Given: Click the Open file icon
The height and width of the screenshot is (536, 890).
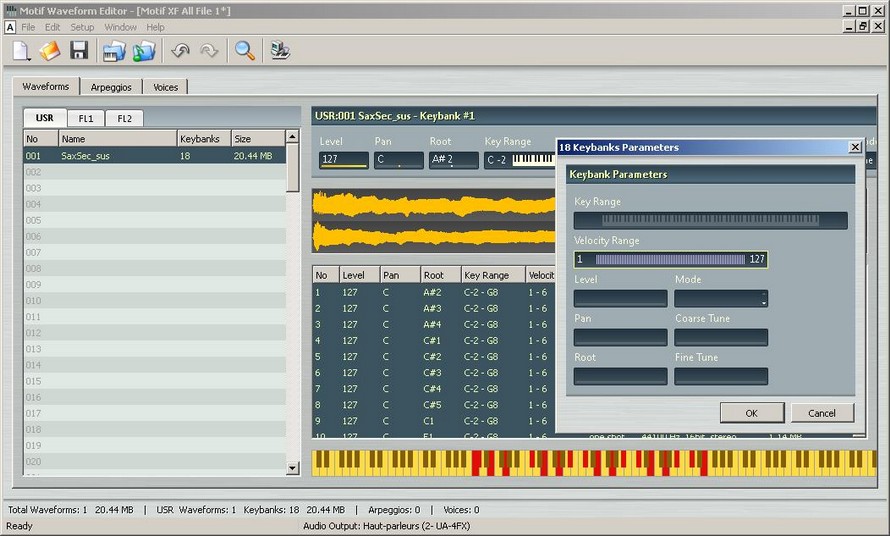Looking at the screenshot, I should tap(50, 51).
